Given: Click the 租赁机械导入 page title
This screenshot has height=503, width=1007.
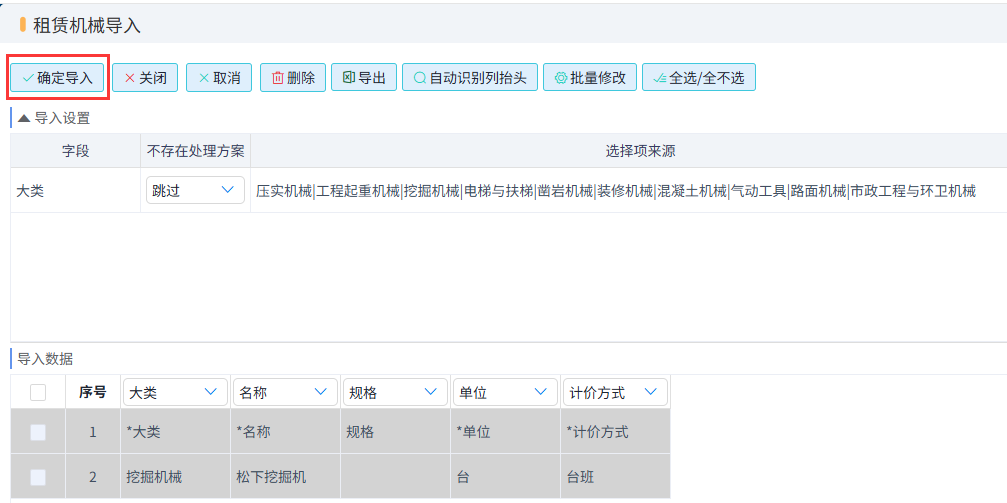Looking at the screenshot, I should 87,26.
